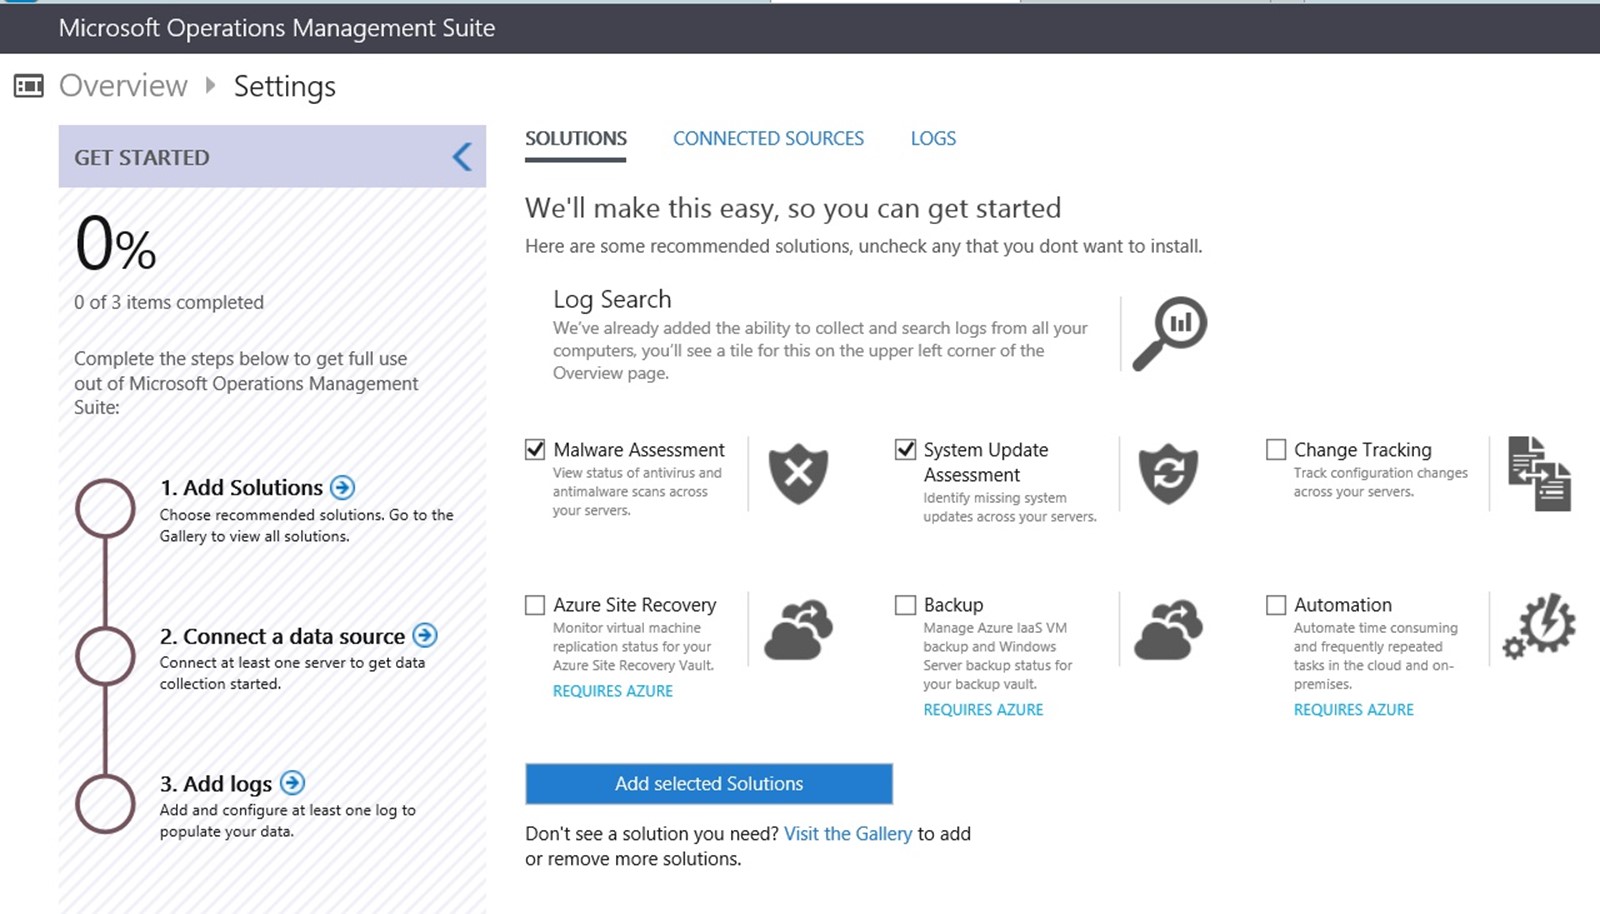Open the 3. Add logs step heading

tap(216, 784)
